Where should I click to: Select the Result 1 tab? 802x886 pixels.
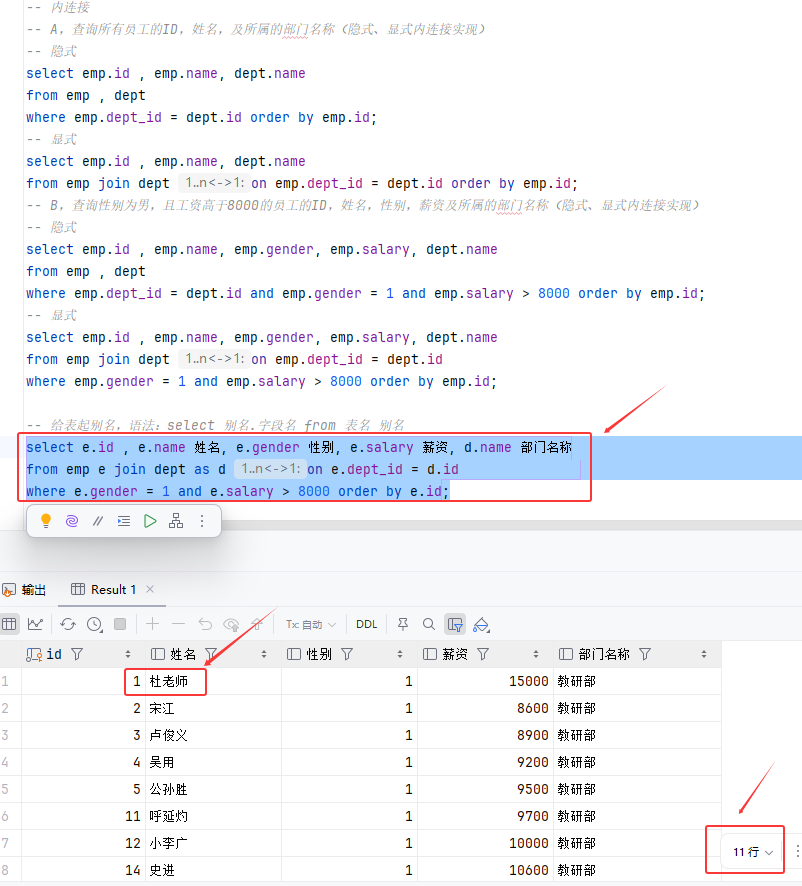point(112,589)
